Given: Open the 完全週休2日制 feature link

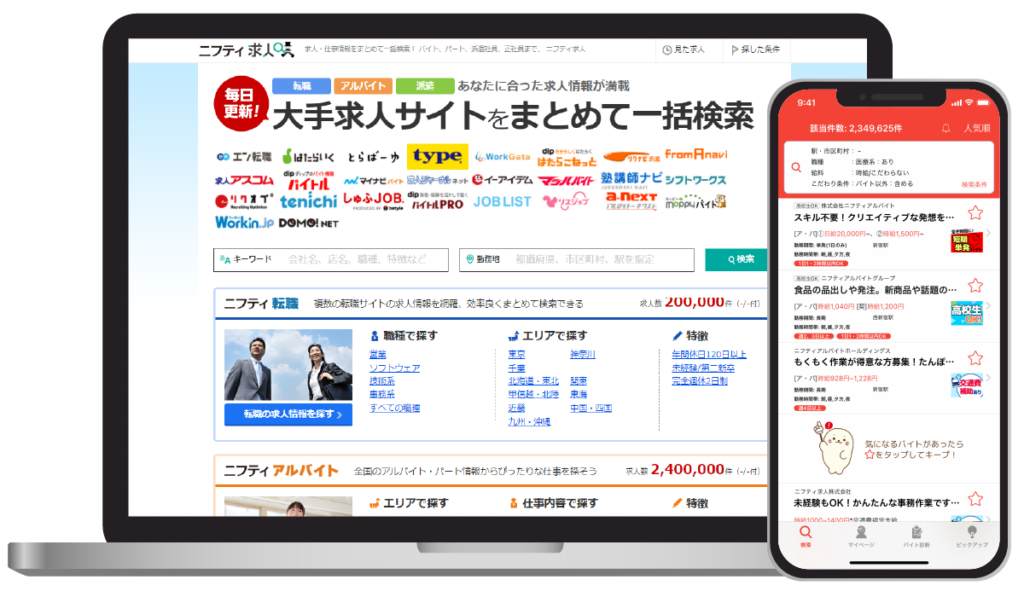Looking at the screenshot, I should [x=699, y=381].
